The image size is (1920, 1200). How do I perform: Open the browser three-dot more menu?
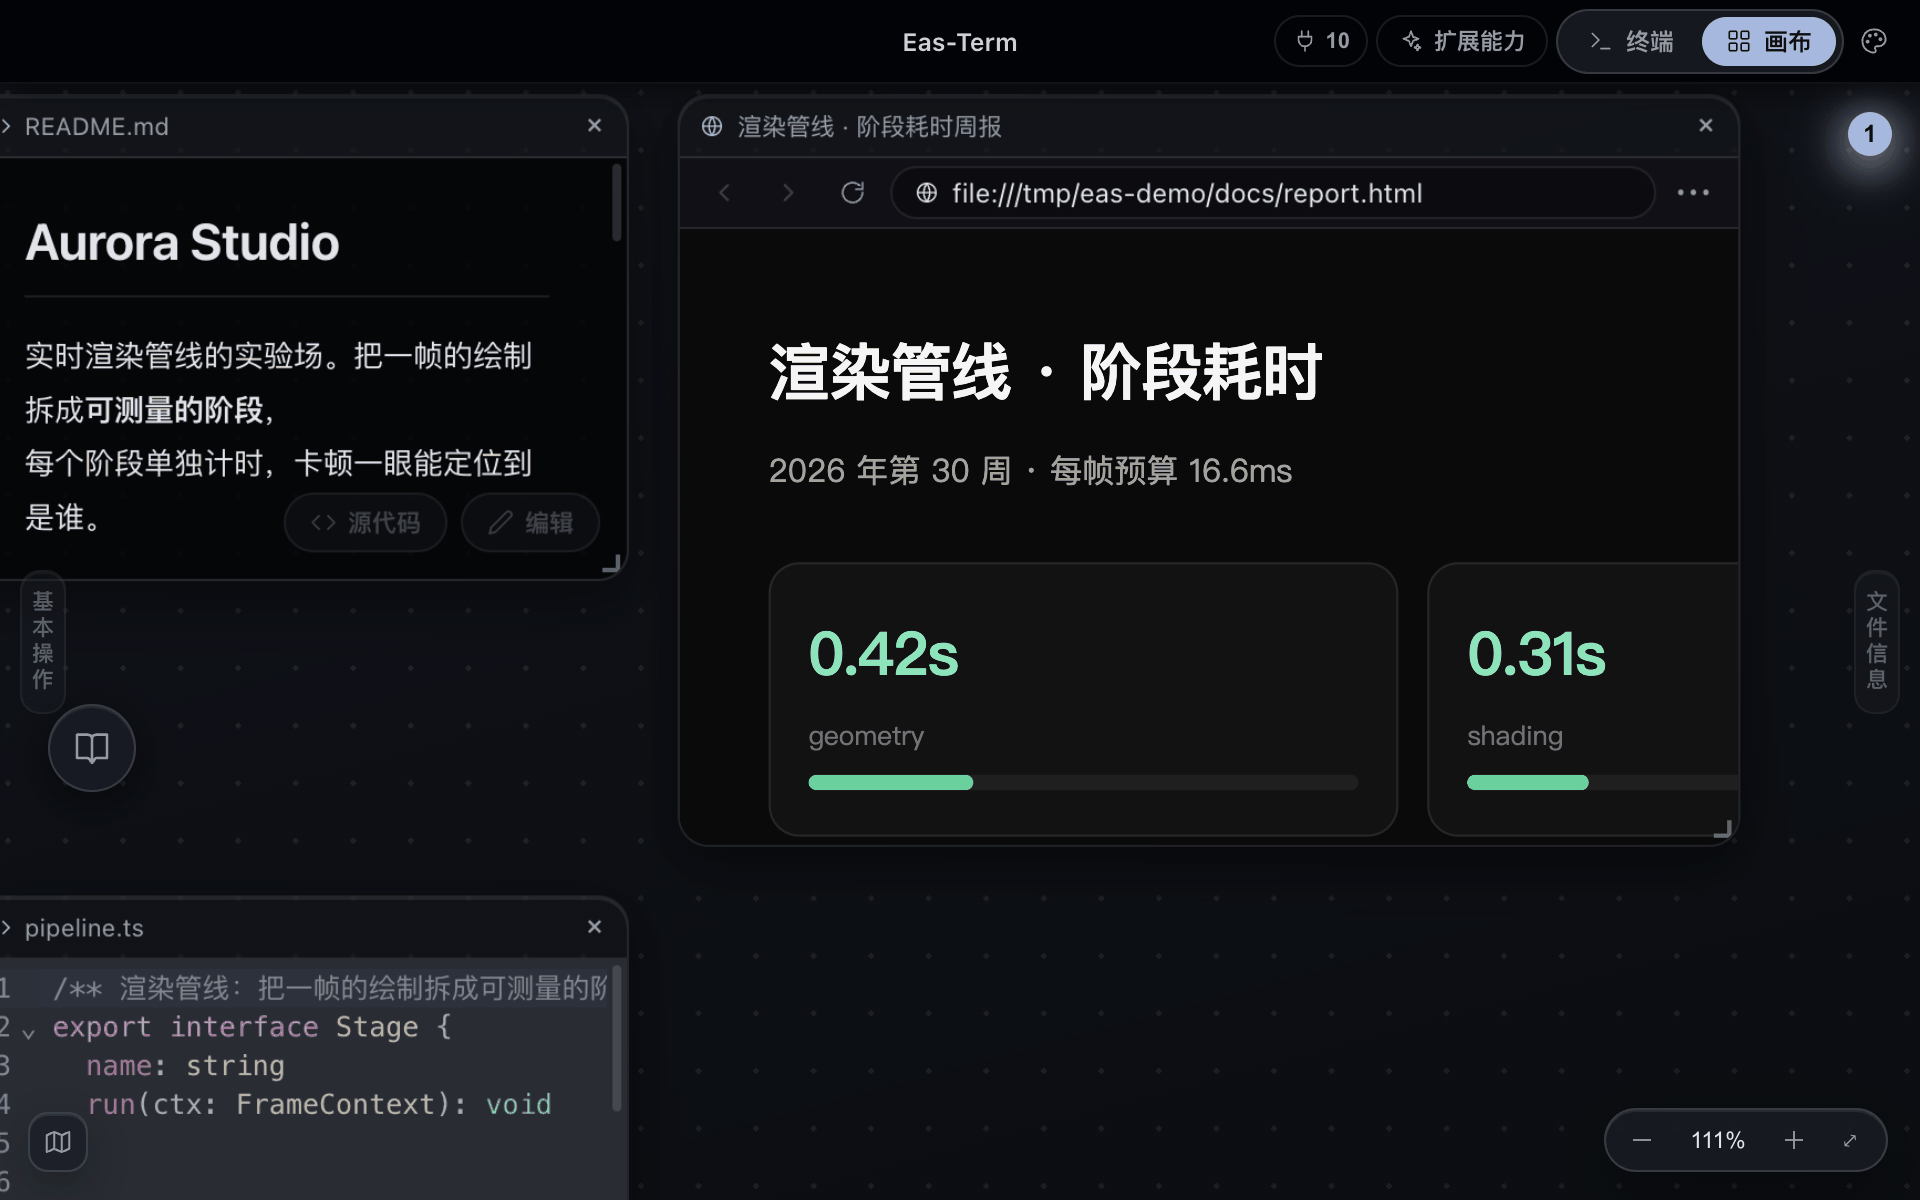tap(1693, 192)
